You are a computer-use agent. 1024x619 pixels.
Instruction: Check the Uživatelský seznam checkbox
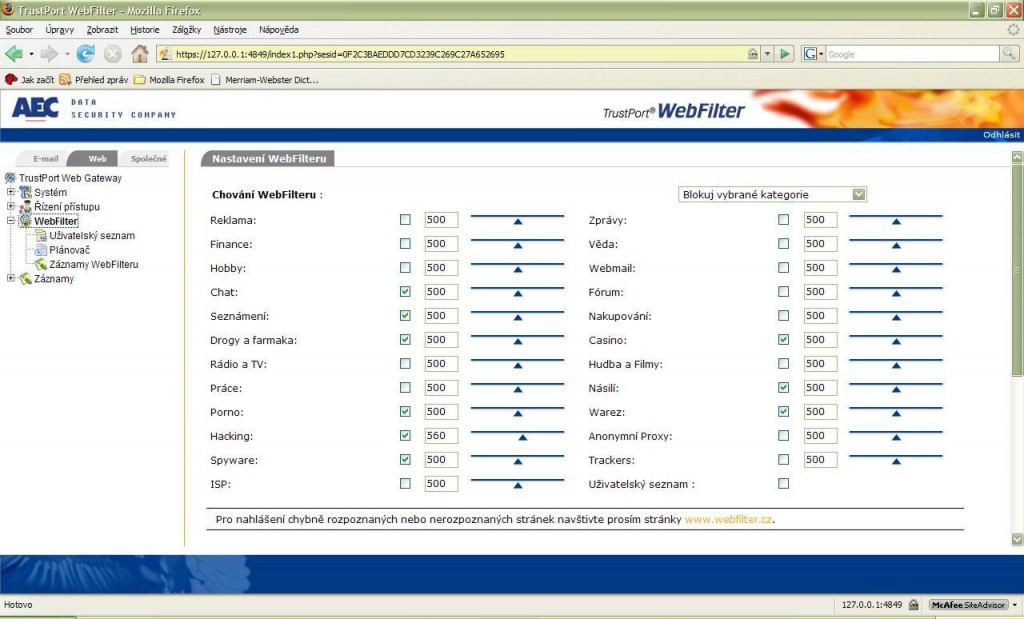pos(784,484)
